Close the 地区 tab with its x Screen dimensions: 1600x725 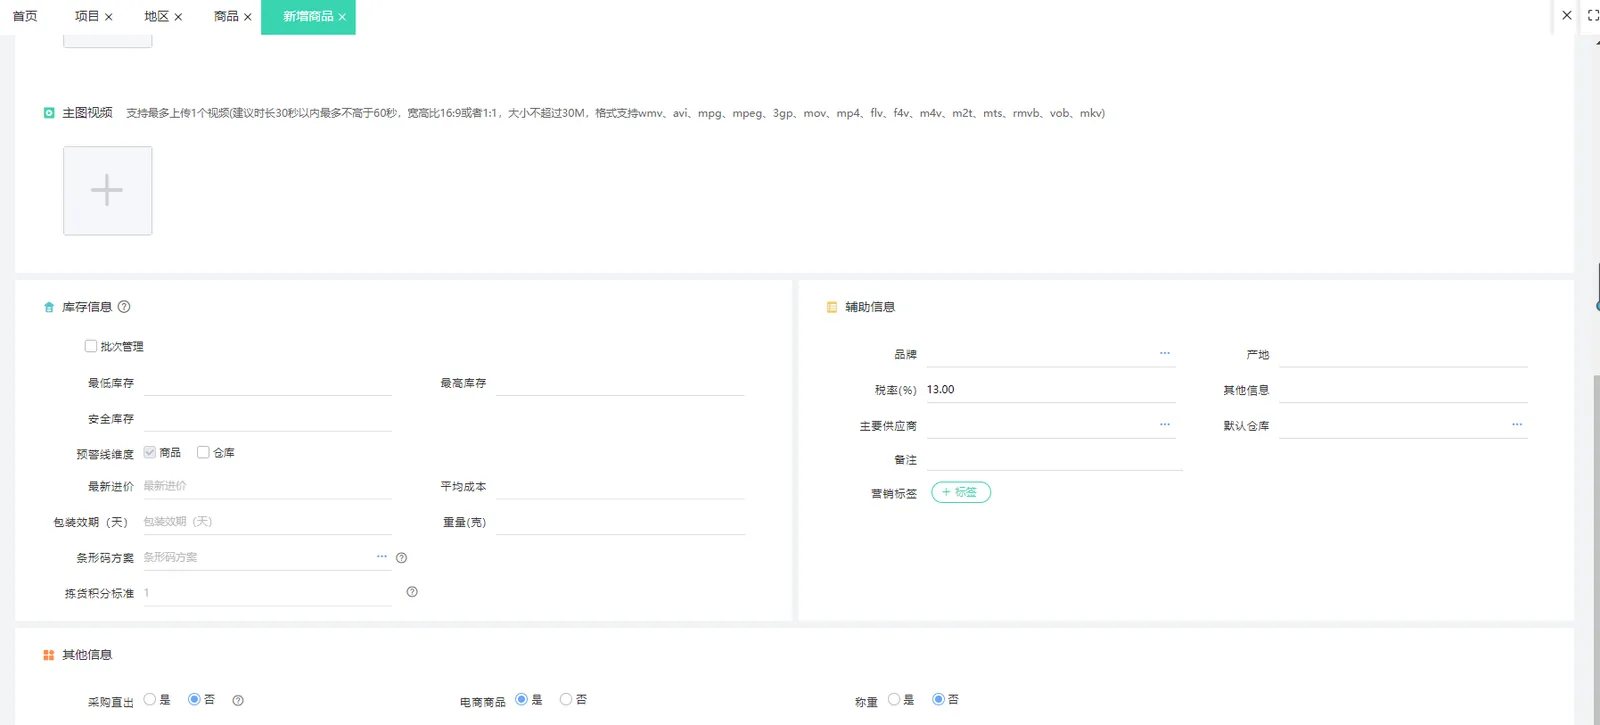178,17
